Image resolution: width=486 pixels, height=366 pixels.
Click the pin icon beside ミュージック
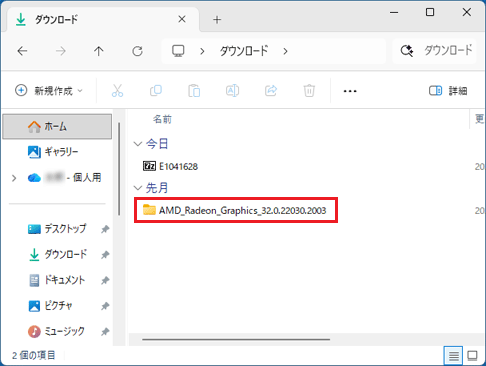(x=105, y=332)
